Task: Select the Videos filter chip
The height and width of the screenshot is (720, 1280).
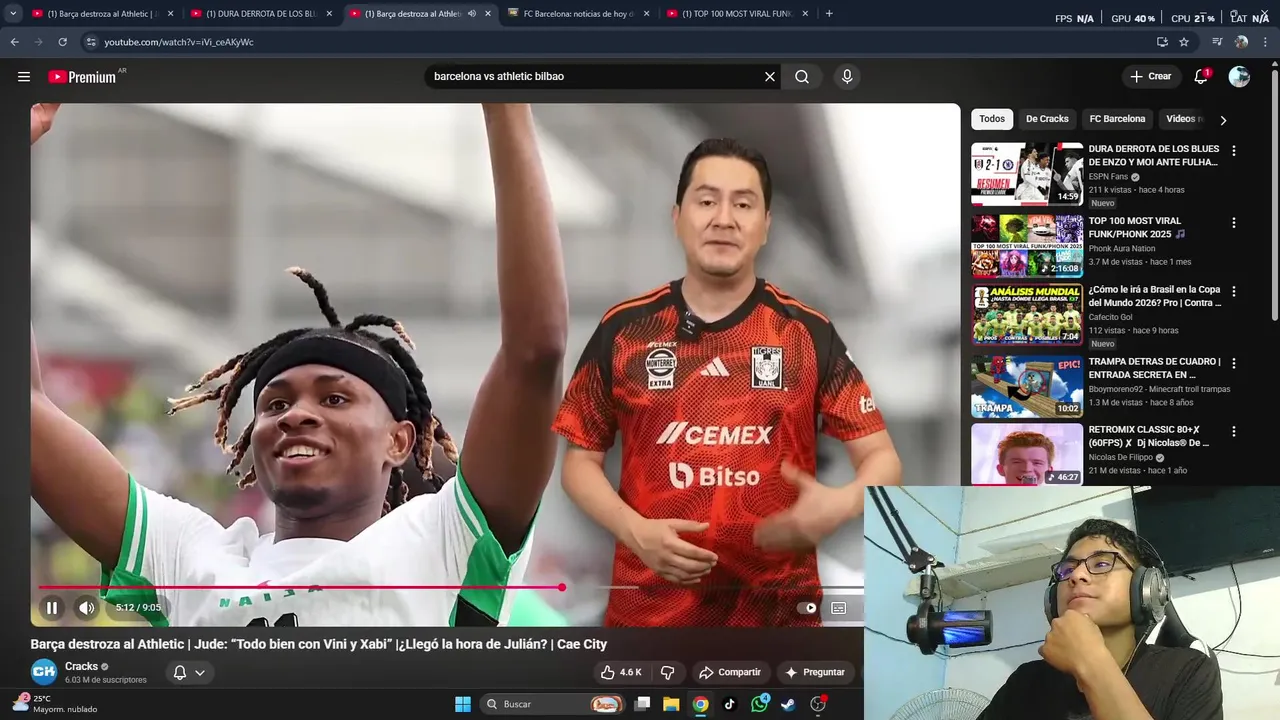Action: pyautogui.click(x=1184, y=119)
